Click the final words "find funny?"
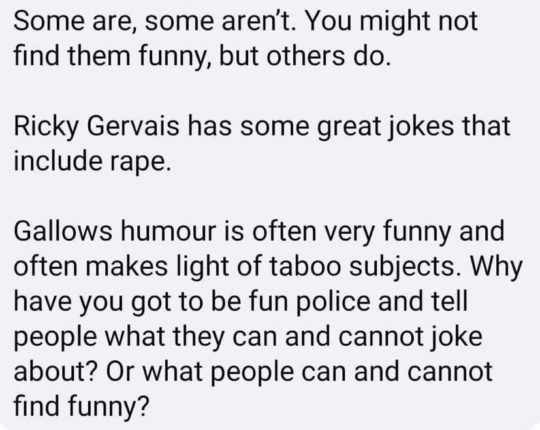540x430 pixels. 82,407
